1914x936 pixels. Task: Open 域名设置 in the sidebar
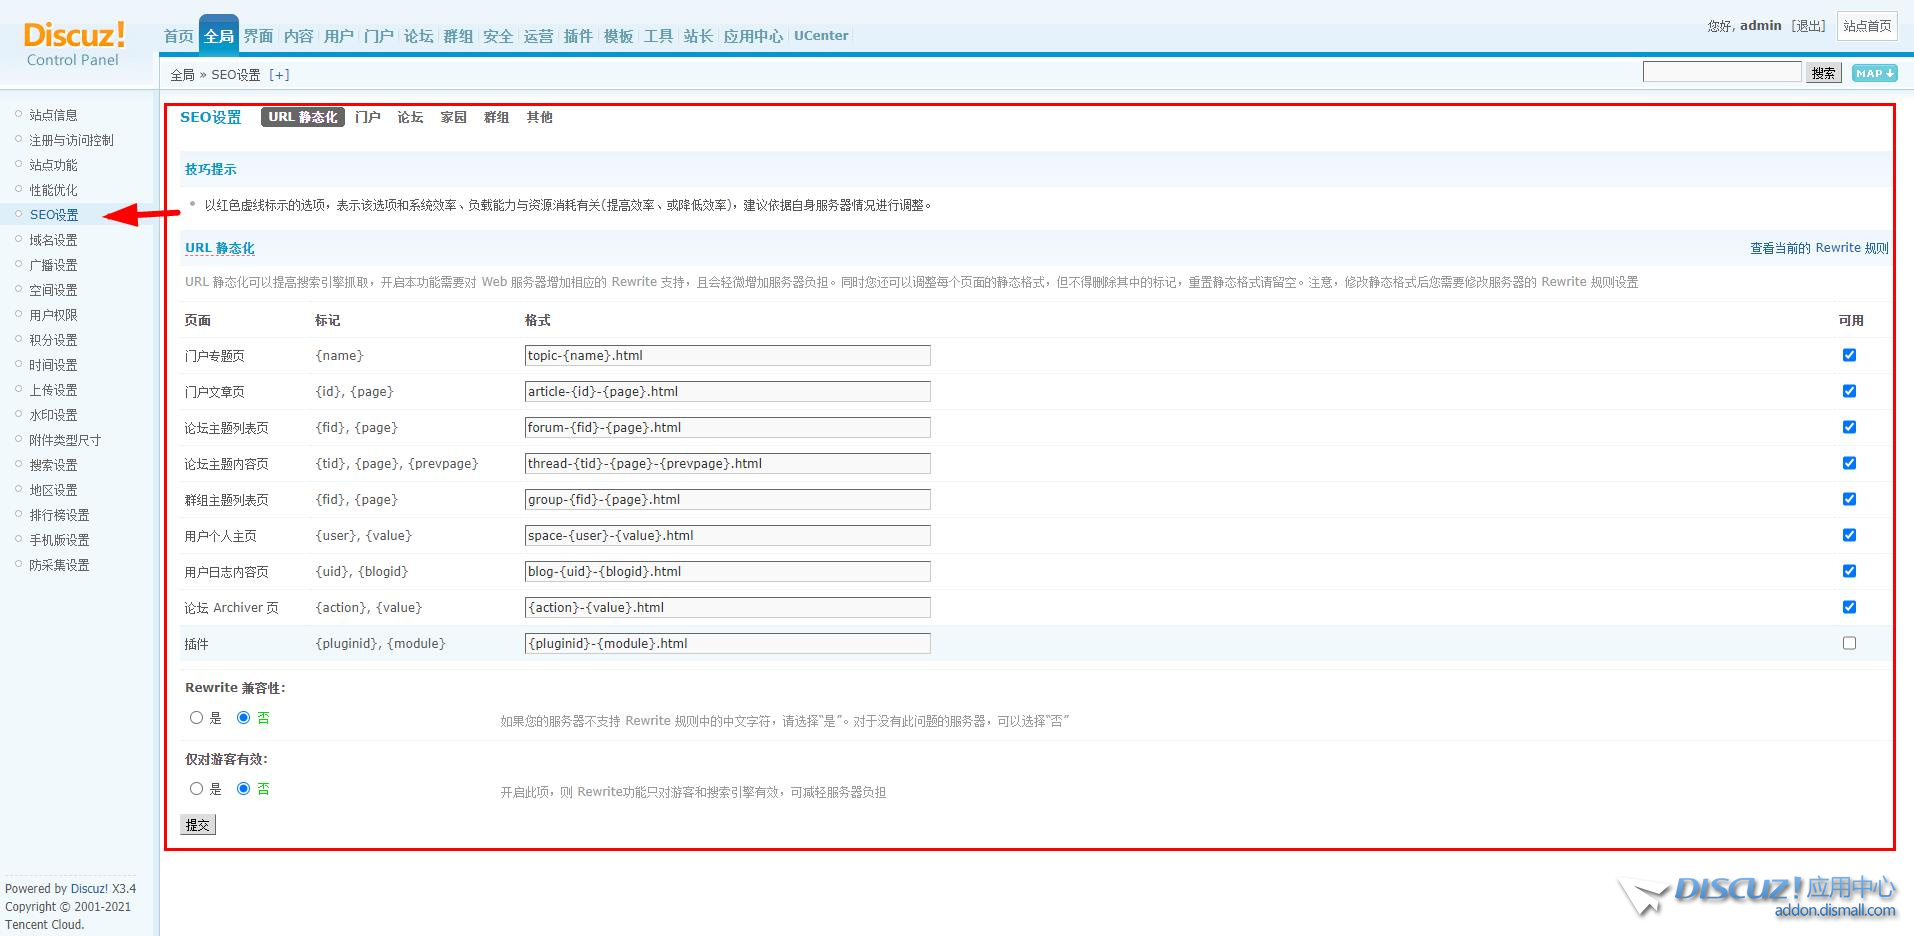tap(53, 240)
